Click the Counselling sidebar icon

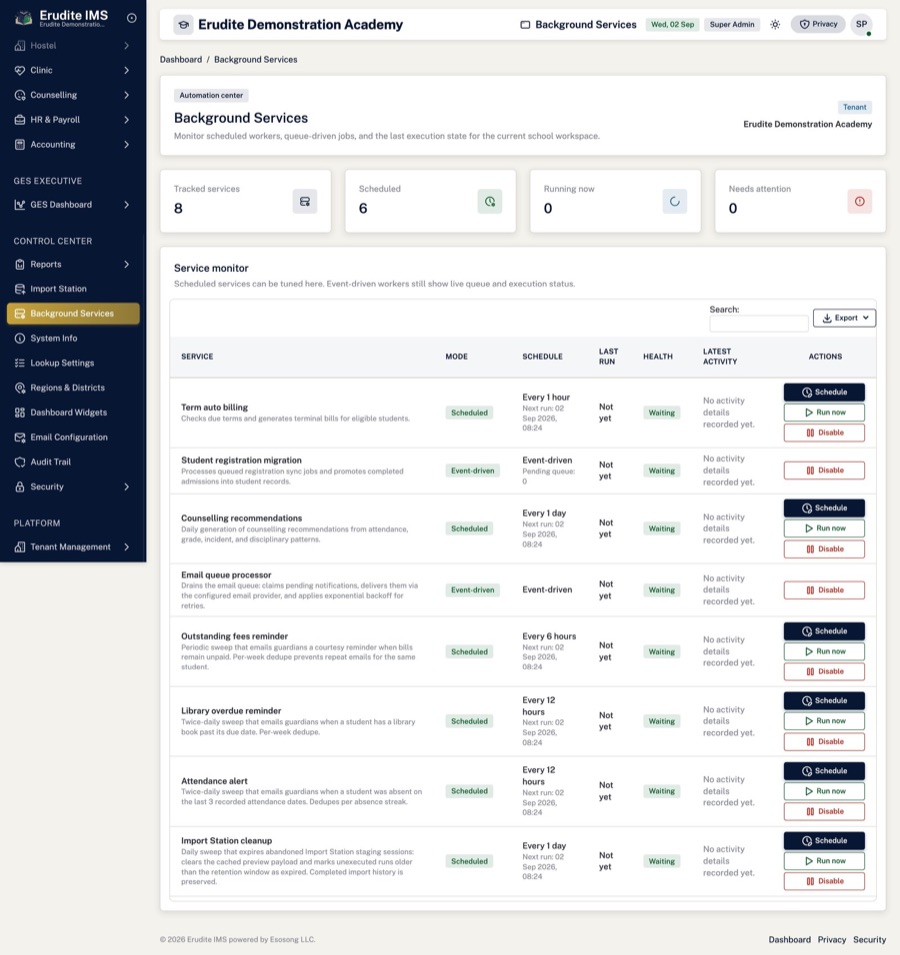coord(19,95)
